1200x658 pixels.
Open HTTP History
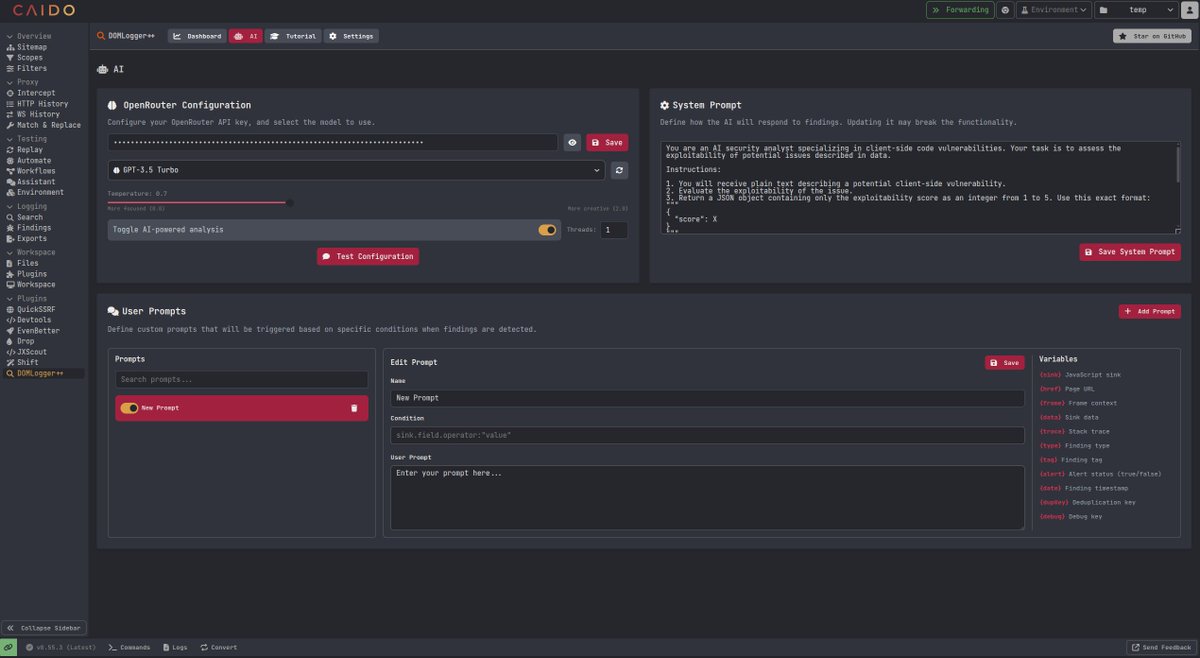tap(42, 103)
